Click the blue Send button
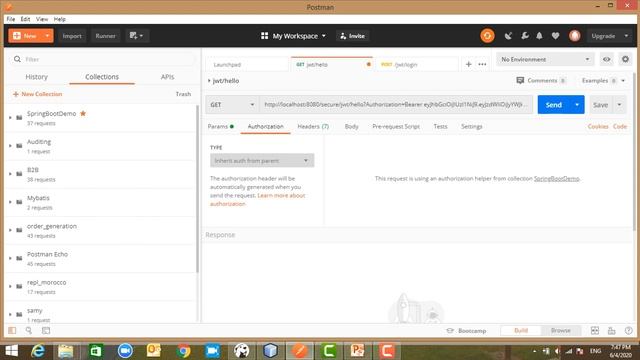Screen dimensions: 640x360 [554, 105]
